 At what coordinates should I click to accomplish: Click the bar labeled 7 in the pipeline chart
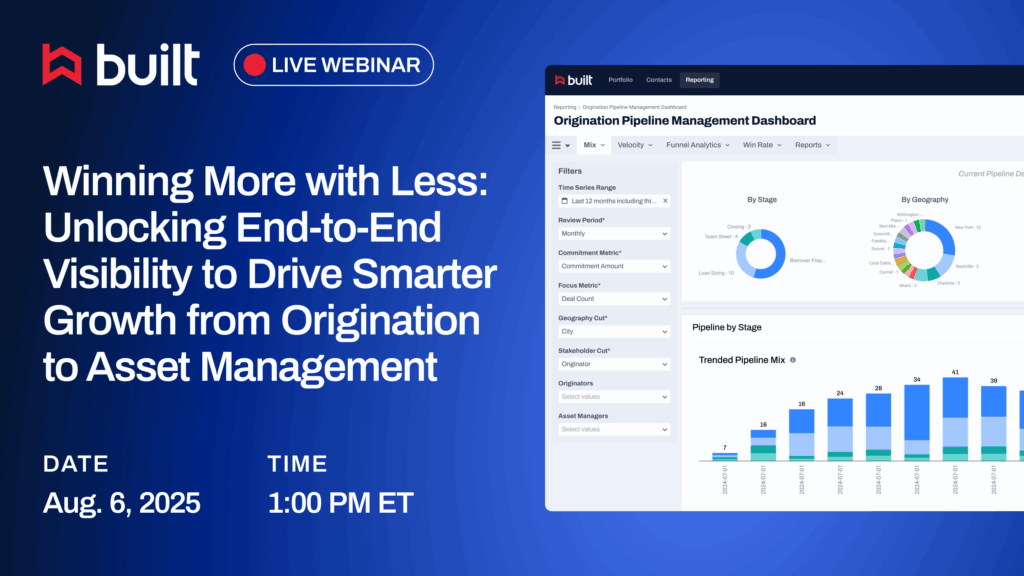[725, 456]
